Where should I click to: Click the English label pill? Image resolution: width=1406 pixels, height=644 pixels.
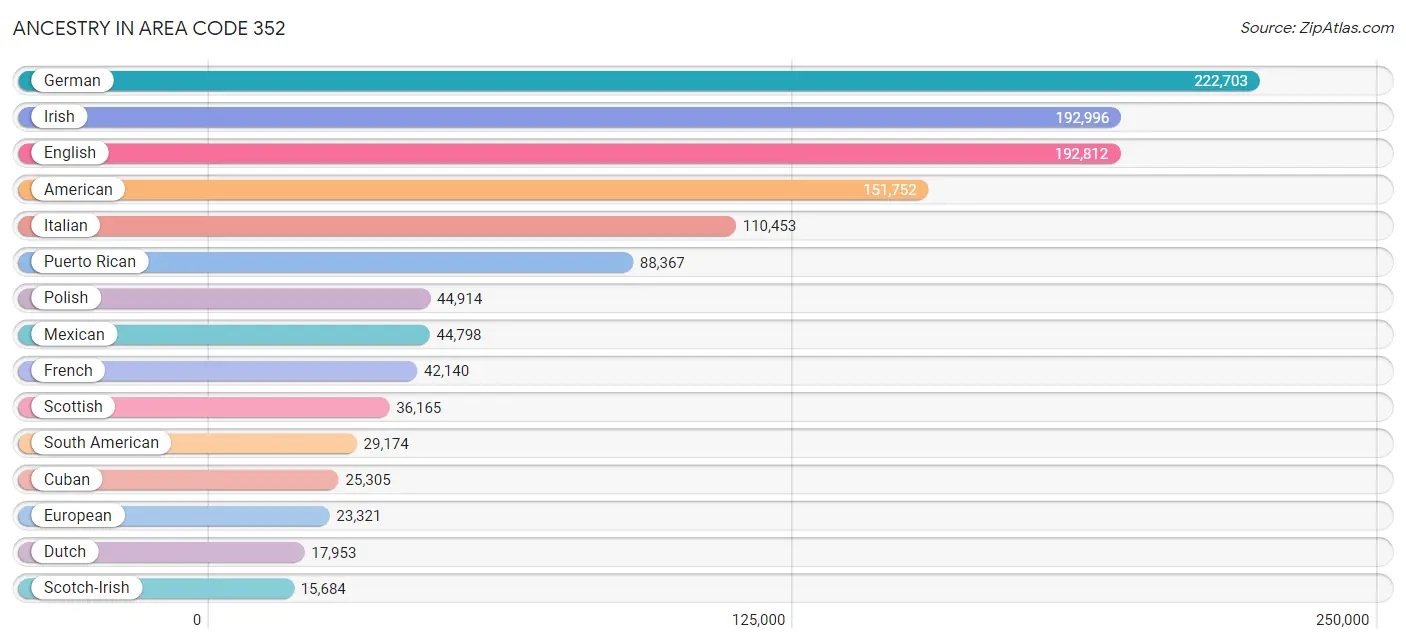[70, 153]
